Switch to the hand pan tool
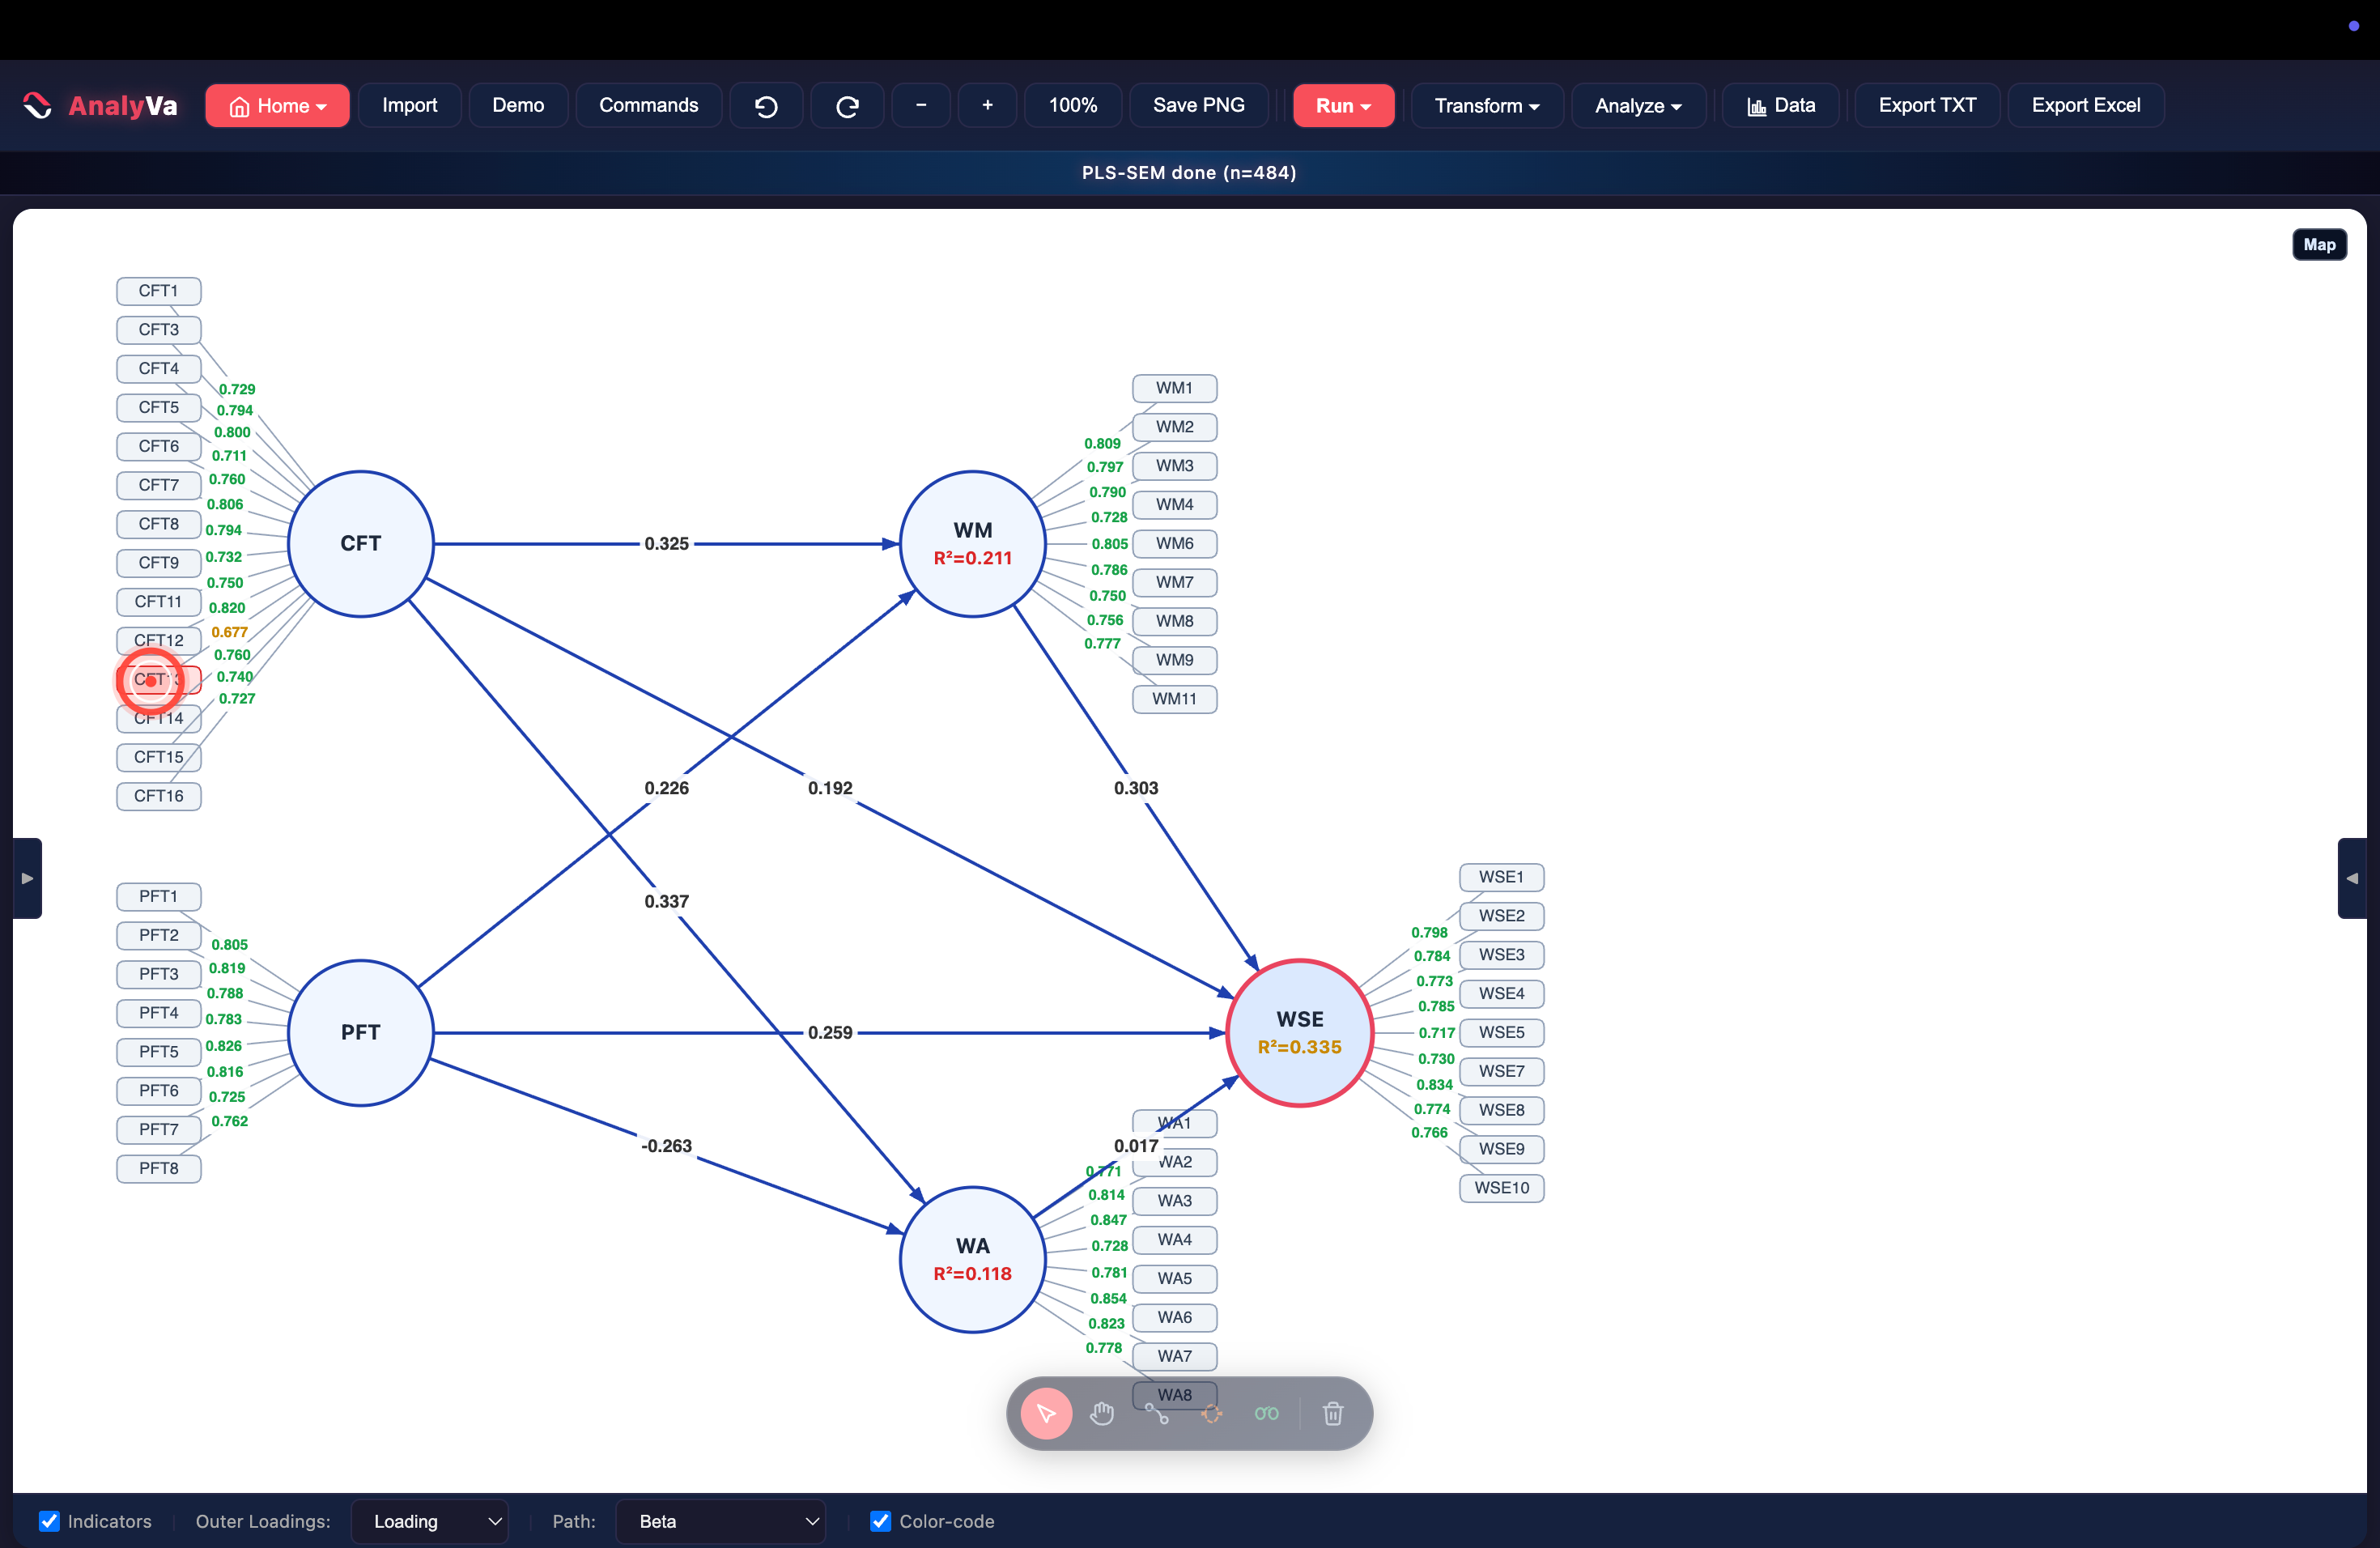 (1102, 1413)
